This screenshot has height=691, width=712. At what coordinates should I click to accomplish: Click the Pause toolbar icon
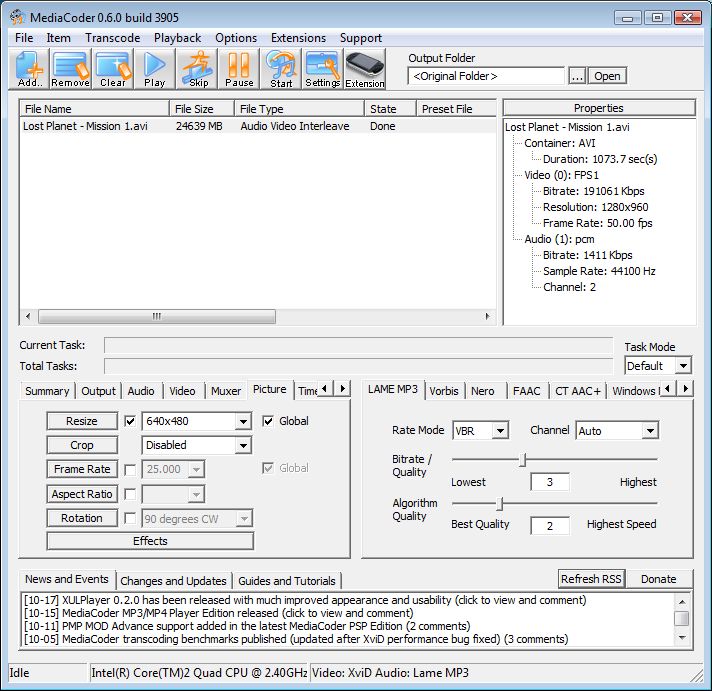tap(239, 69)
